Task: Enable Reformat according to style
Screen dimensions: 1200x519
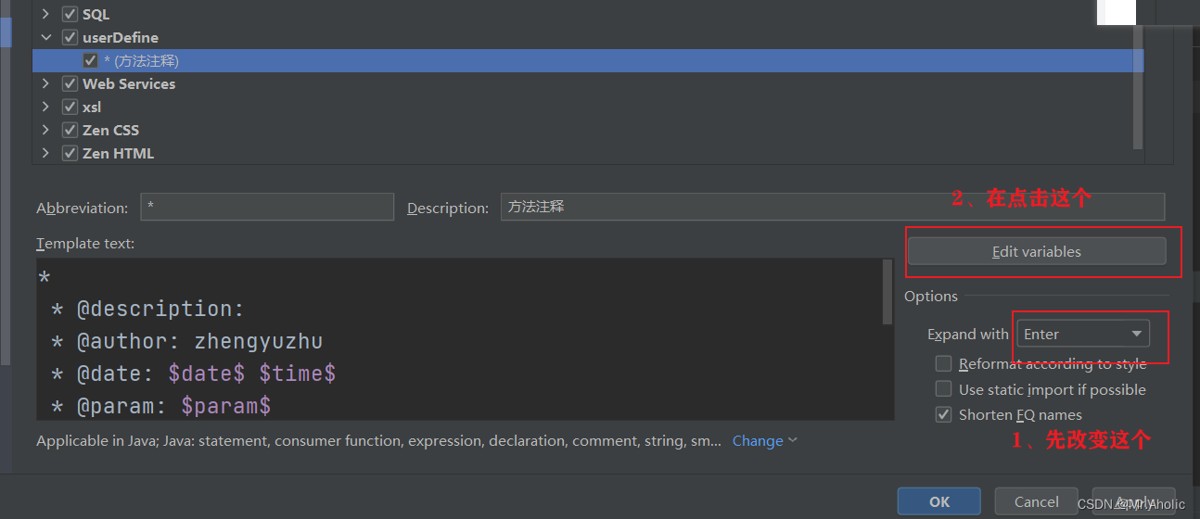Action: point(943,364)
